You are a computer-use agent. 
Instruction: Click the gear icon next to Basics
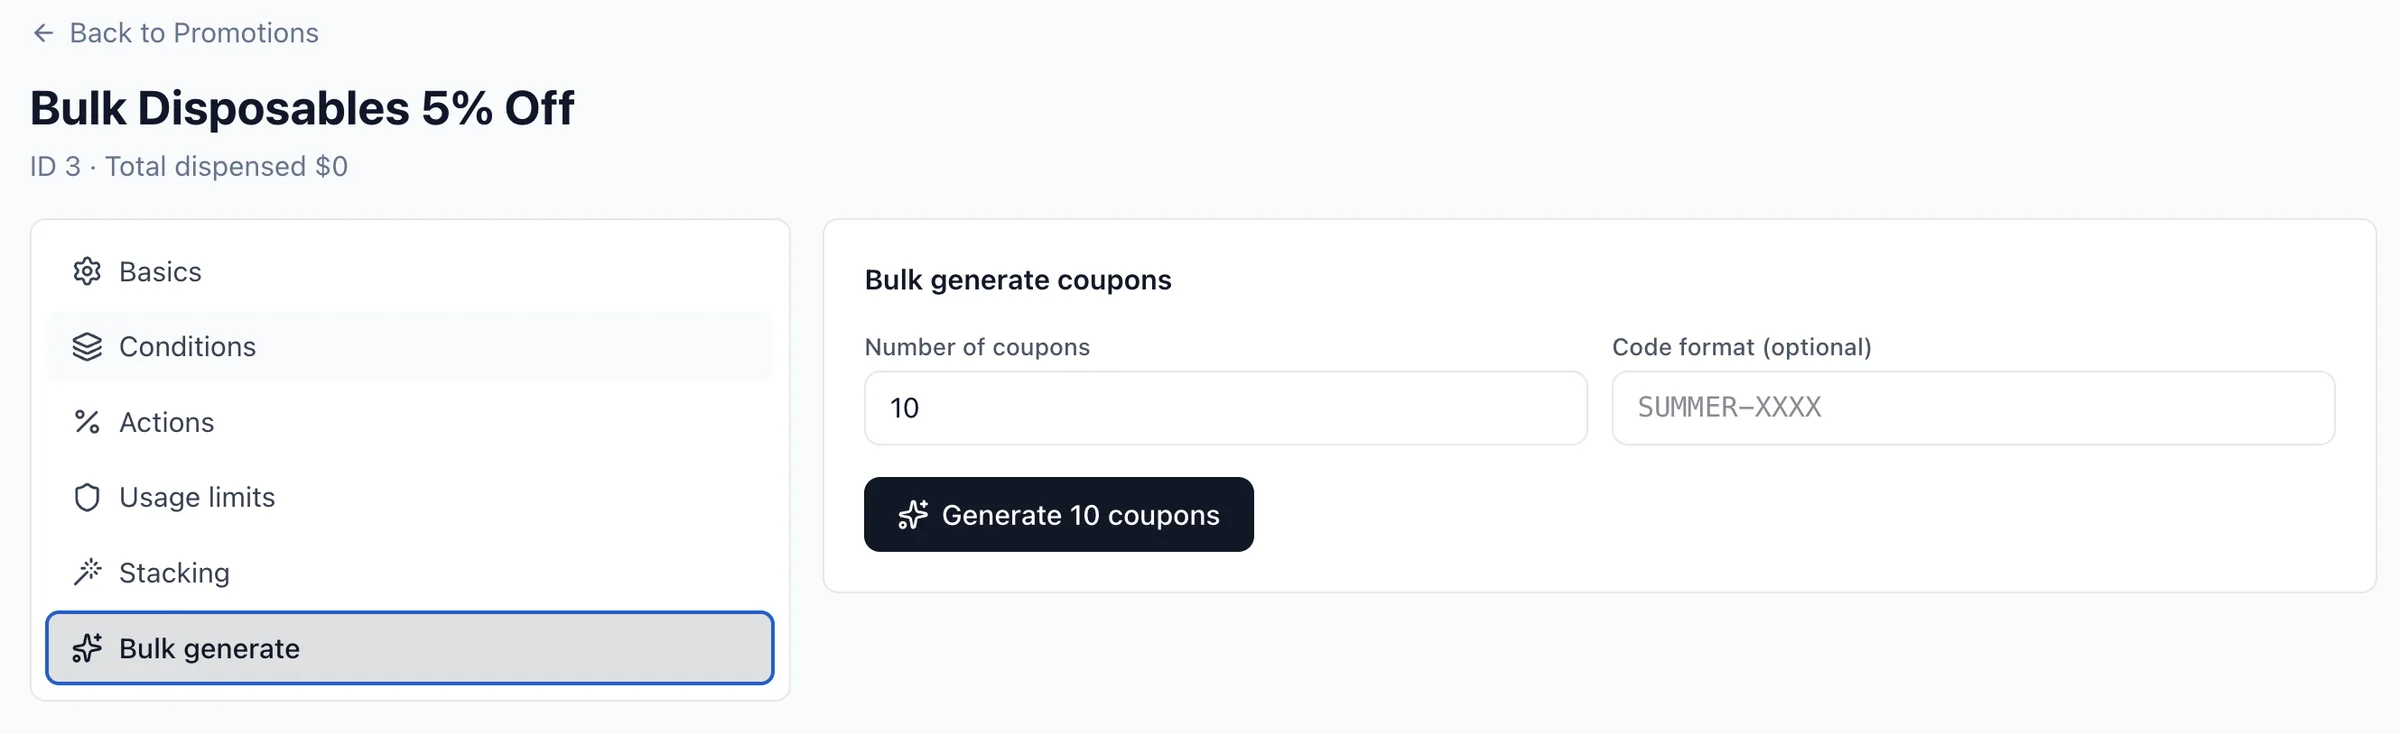[x=87, y=271]
